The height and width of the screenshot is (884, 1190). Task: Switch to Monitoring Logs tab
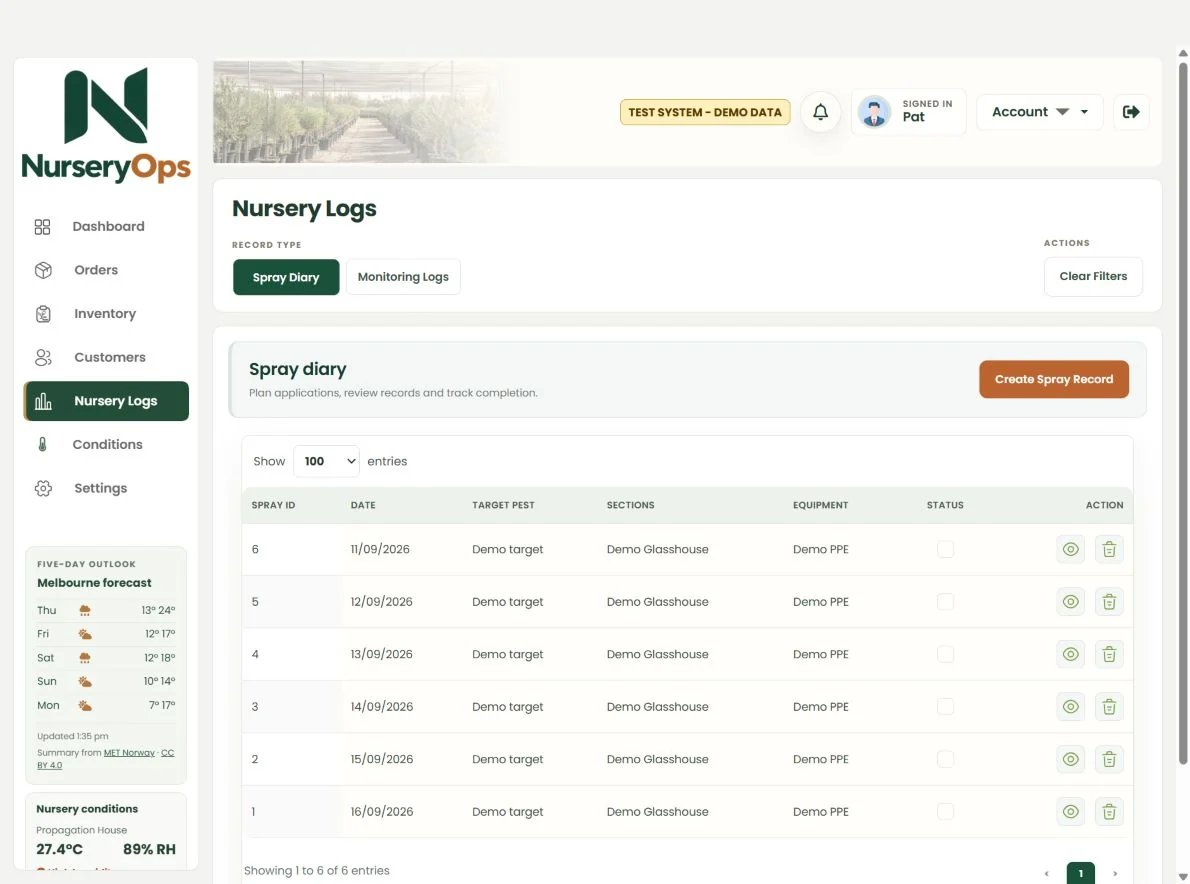pos(403,277)
